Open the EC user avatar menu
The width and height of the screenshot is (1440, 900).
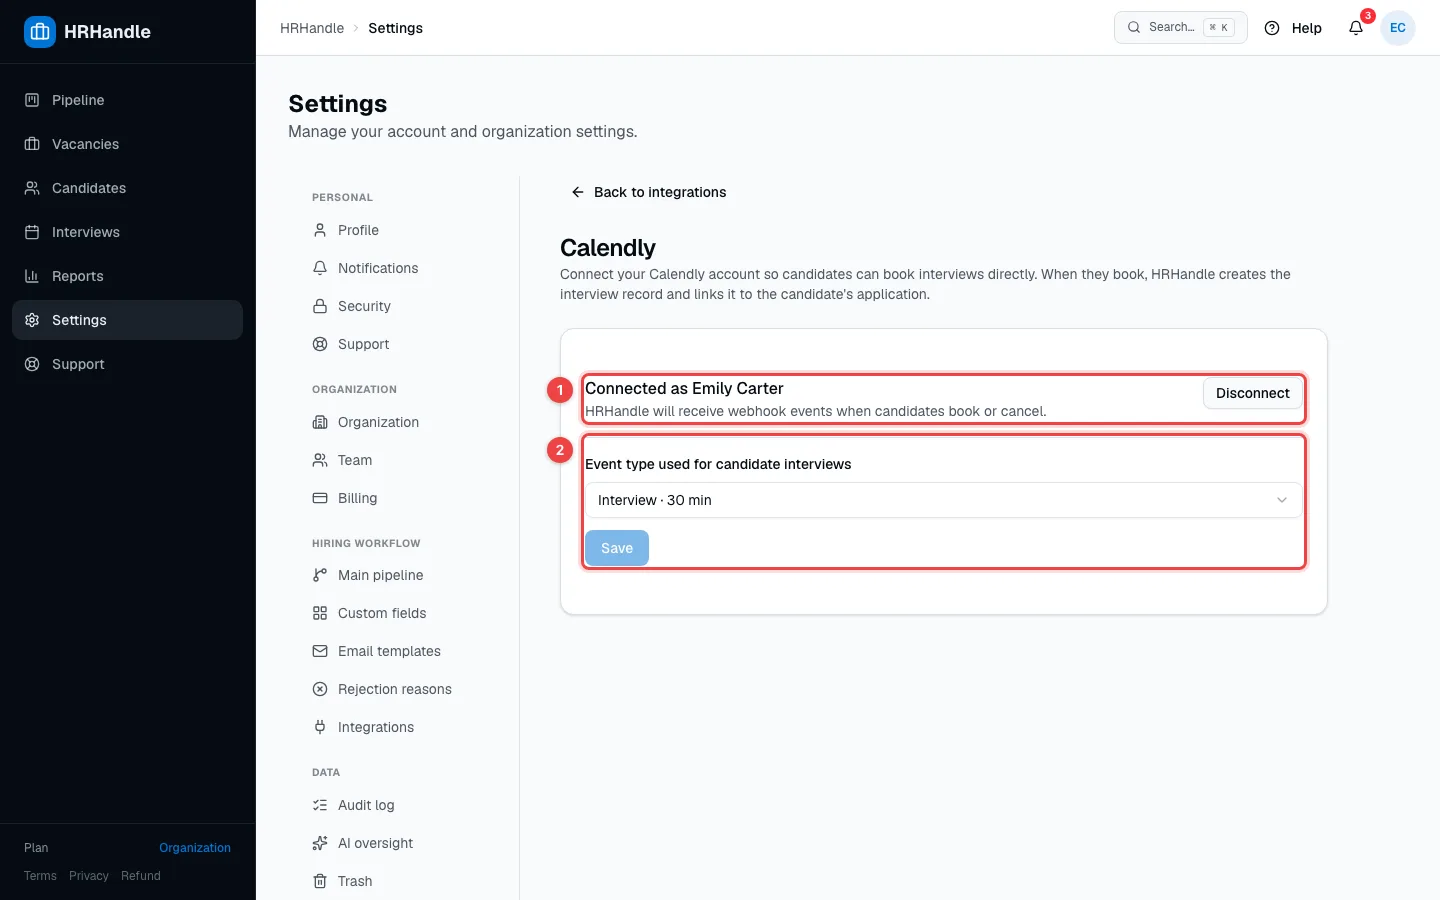[x=1398, y=28]
